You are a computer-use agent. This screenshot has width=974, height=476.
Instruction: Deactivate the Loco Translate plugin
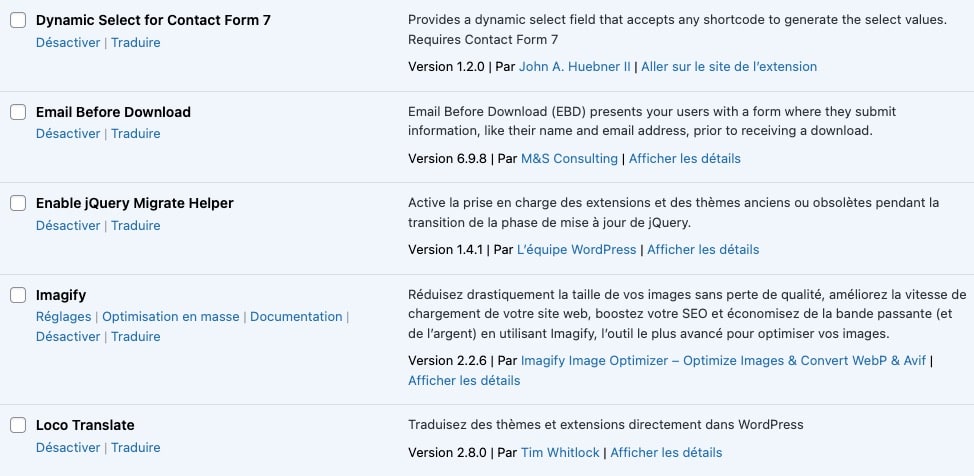coord(68,447)
